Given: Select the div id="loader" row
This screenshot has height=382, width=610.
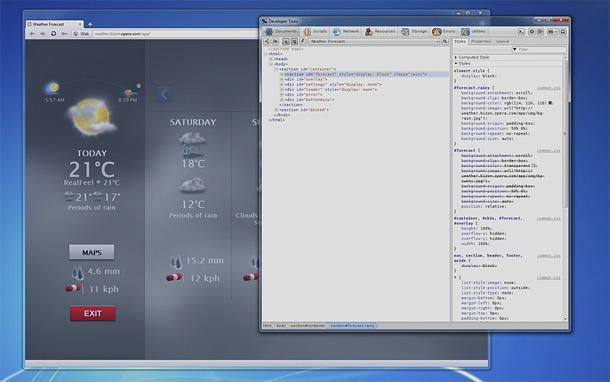Looking at the screenshot, I should [330, 89].
